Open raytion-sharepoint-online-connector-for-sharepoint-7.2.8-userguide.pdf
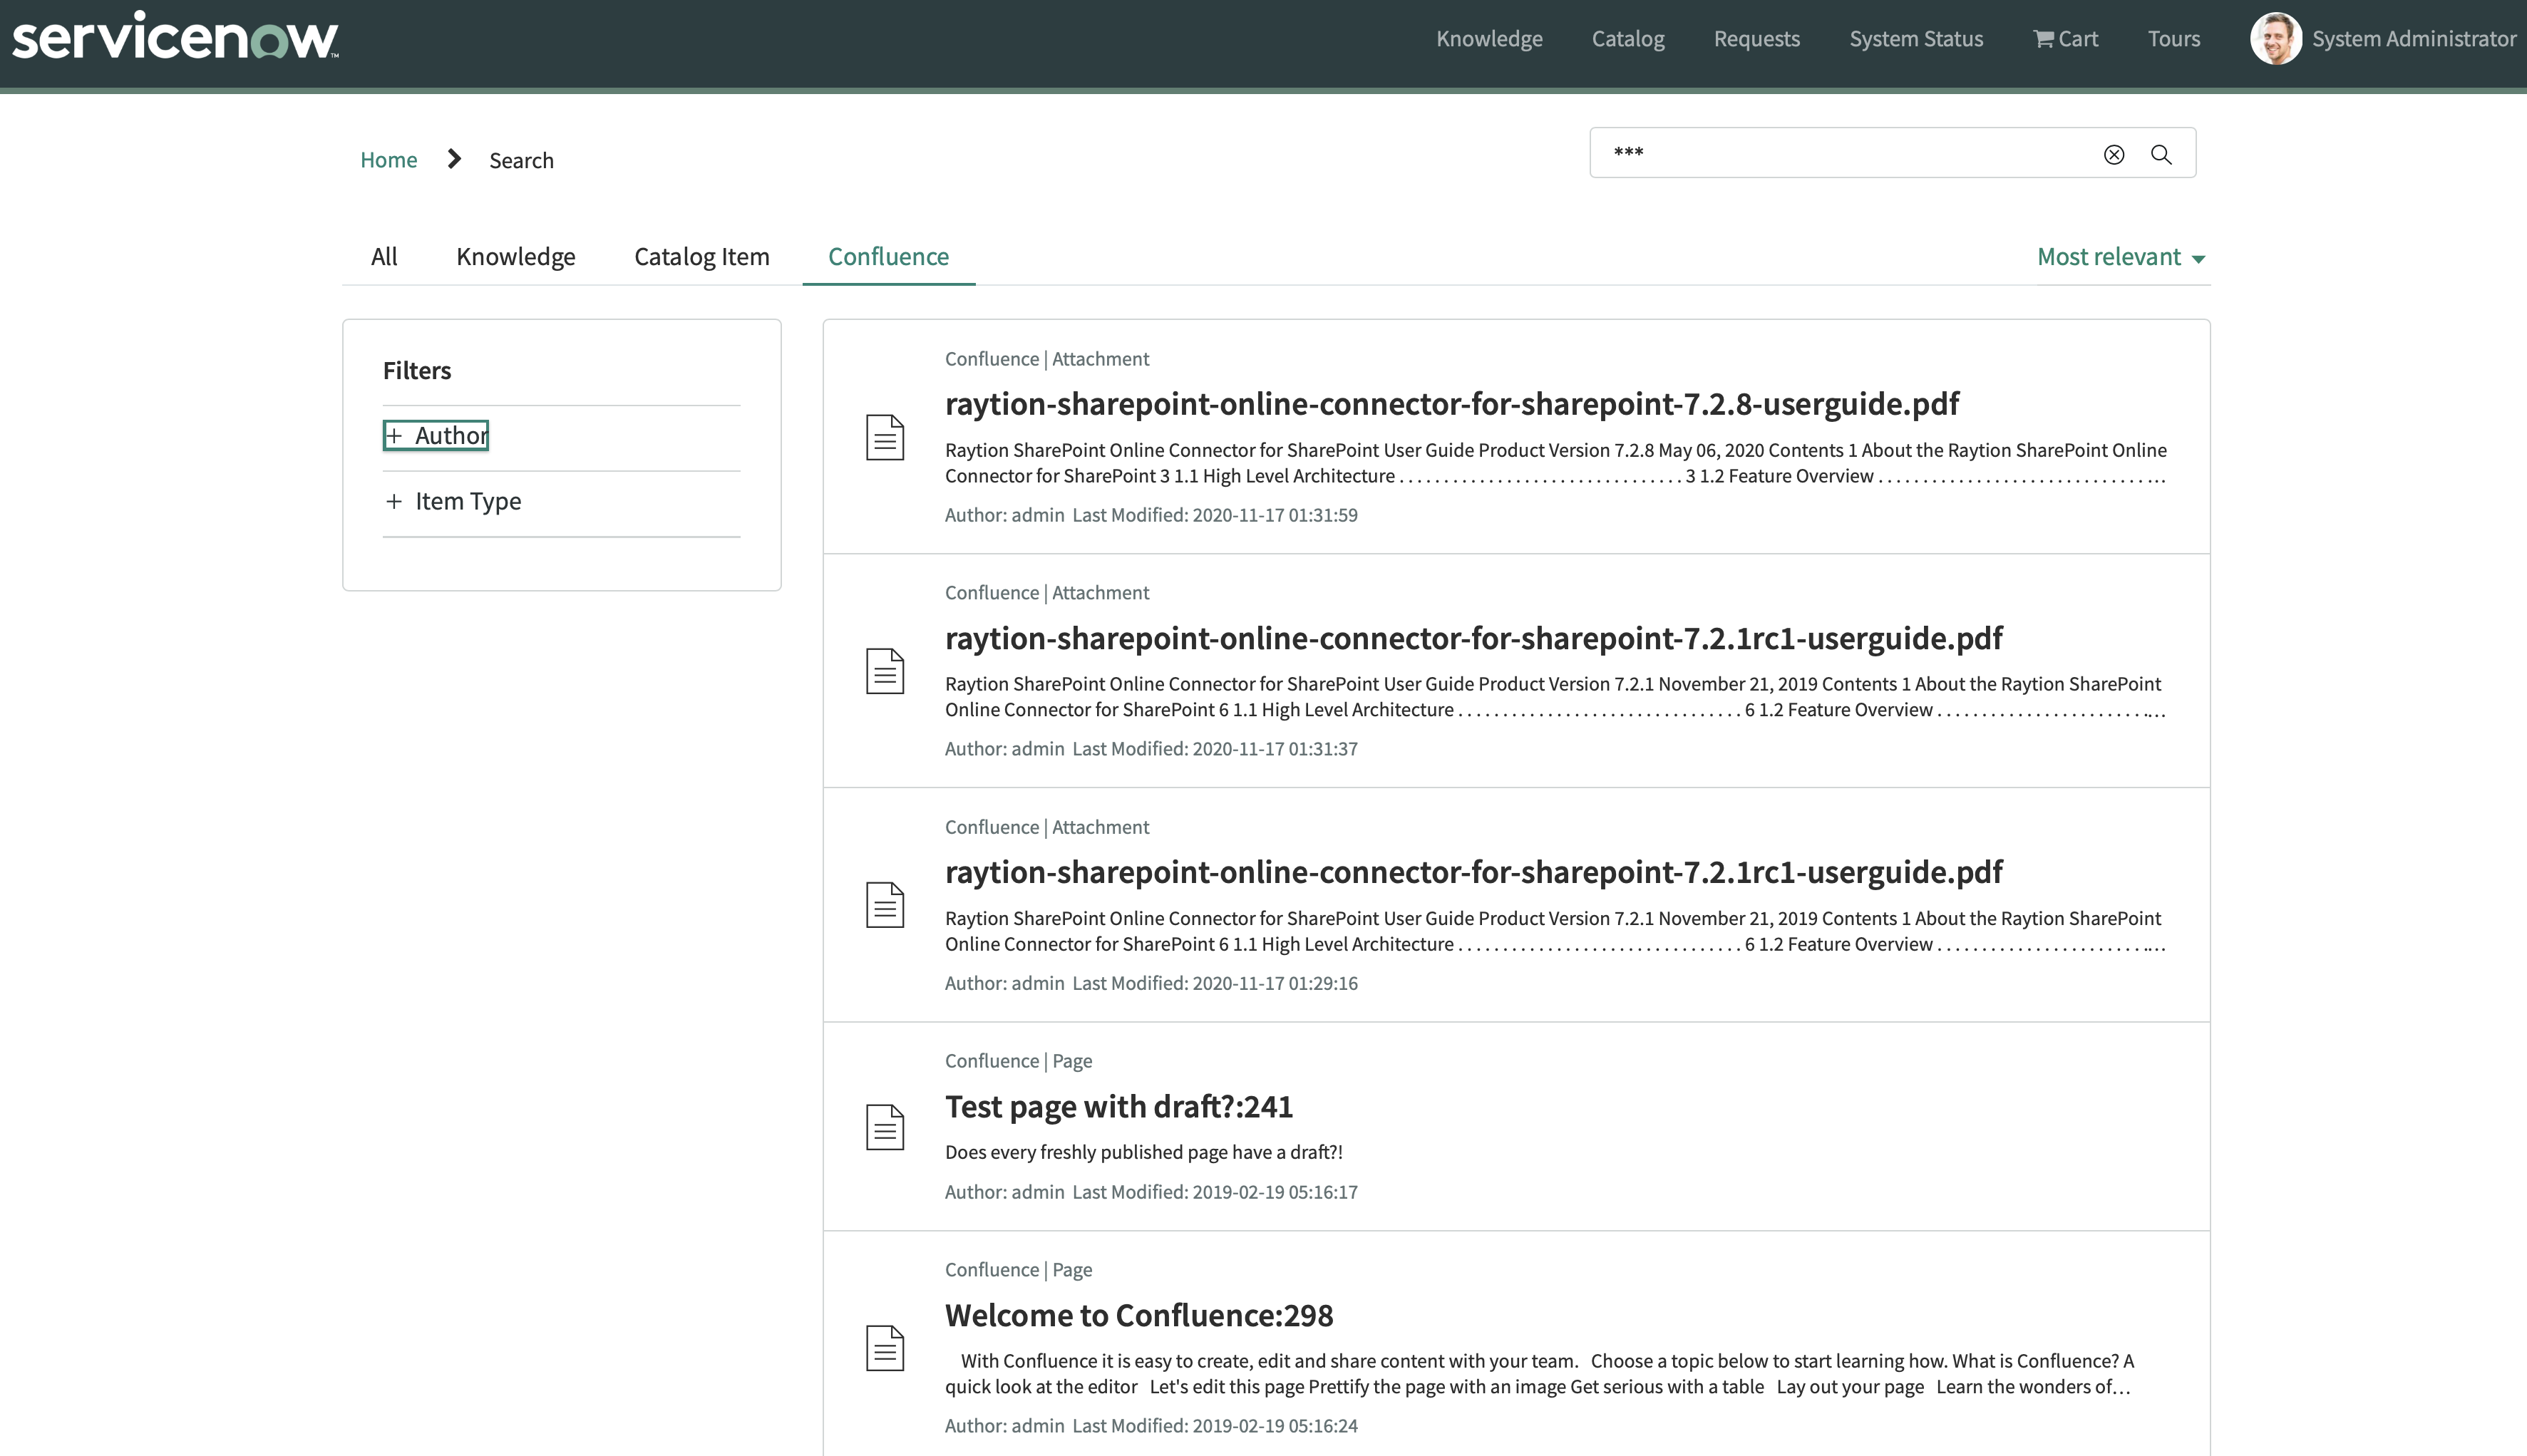Image resolution: width=2527 pixels, height=1456 pixels. (x=1450, y=403)
